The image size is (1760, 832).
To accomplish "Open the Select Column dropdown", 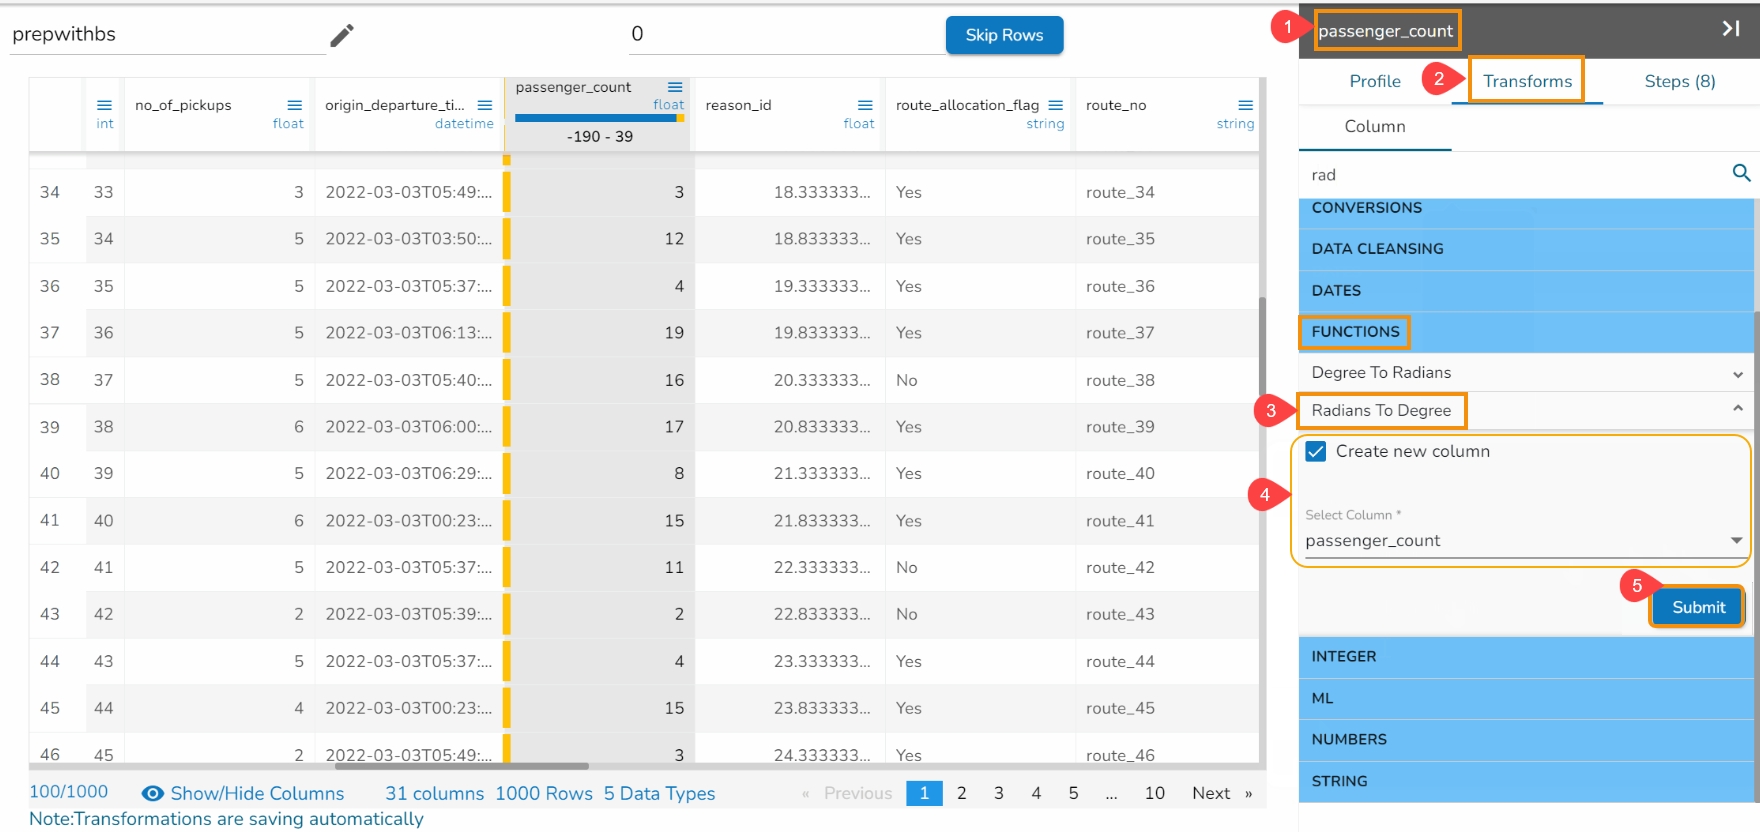I will coord(1736,541).
